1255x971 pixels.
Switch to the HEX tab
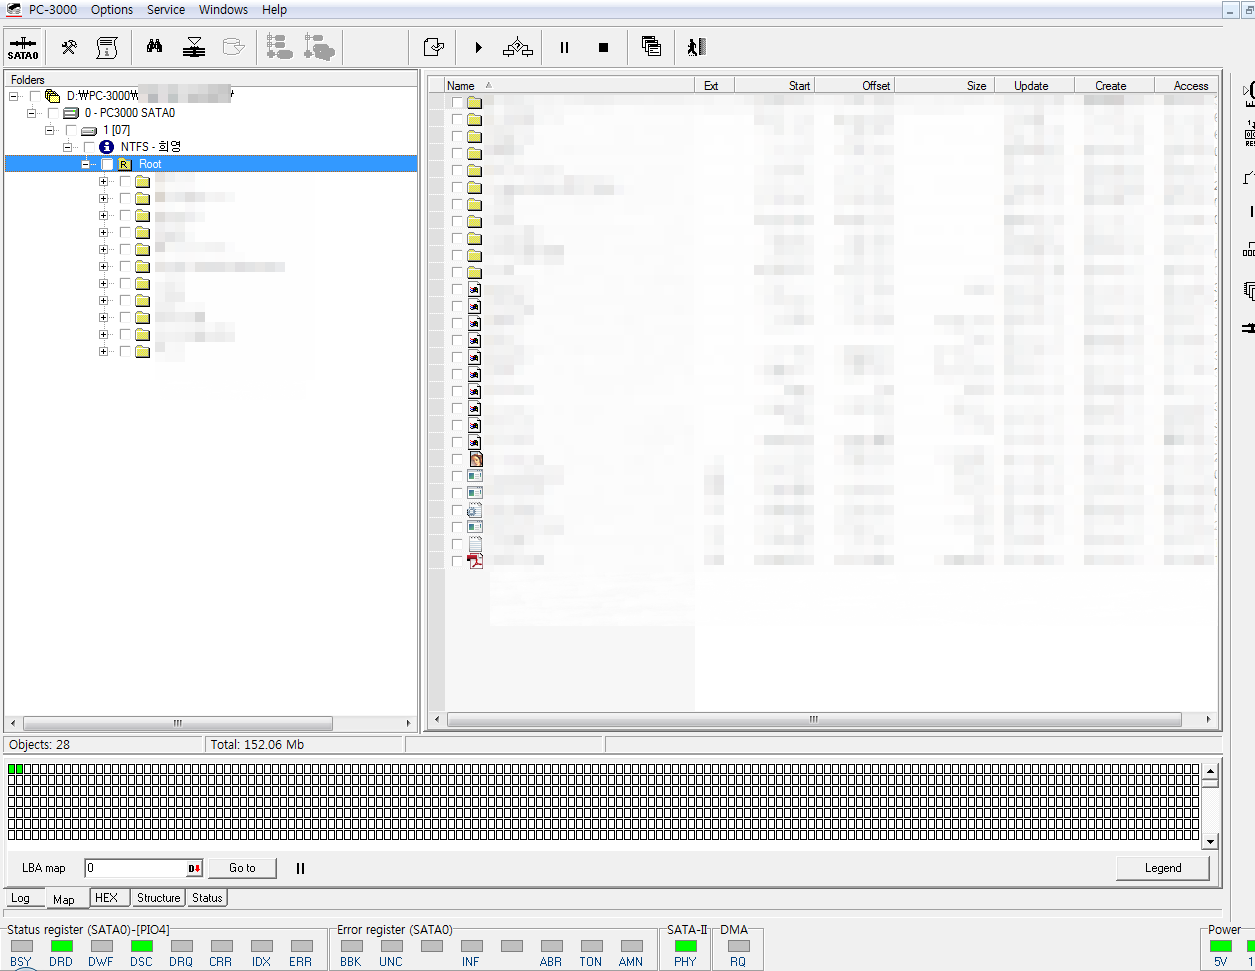coord(107,898)
